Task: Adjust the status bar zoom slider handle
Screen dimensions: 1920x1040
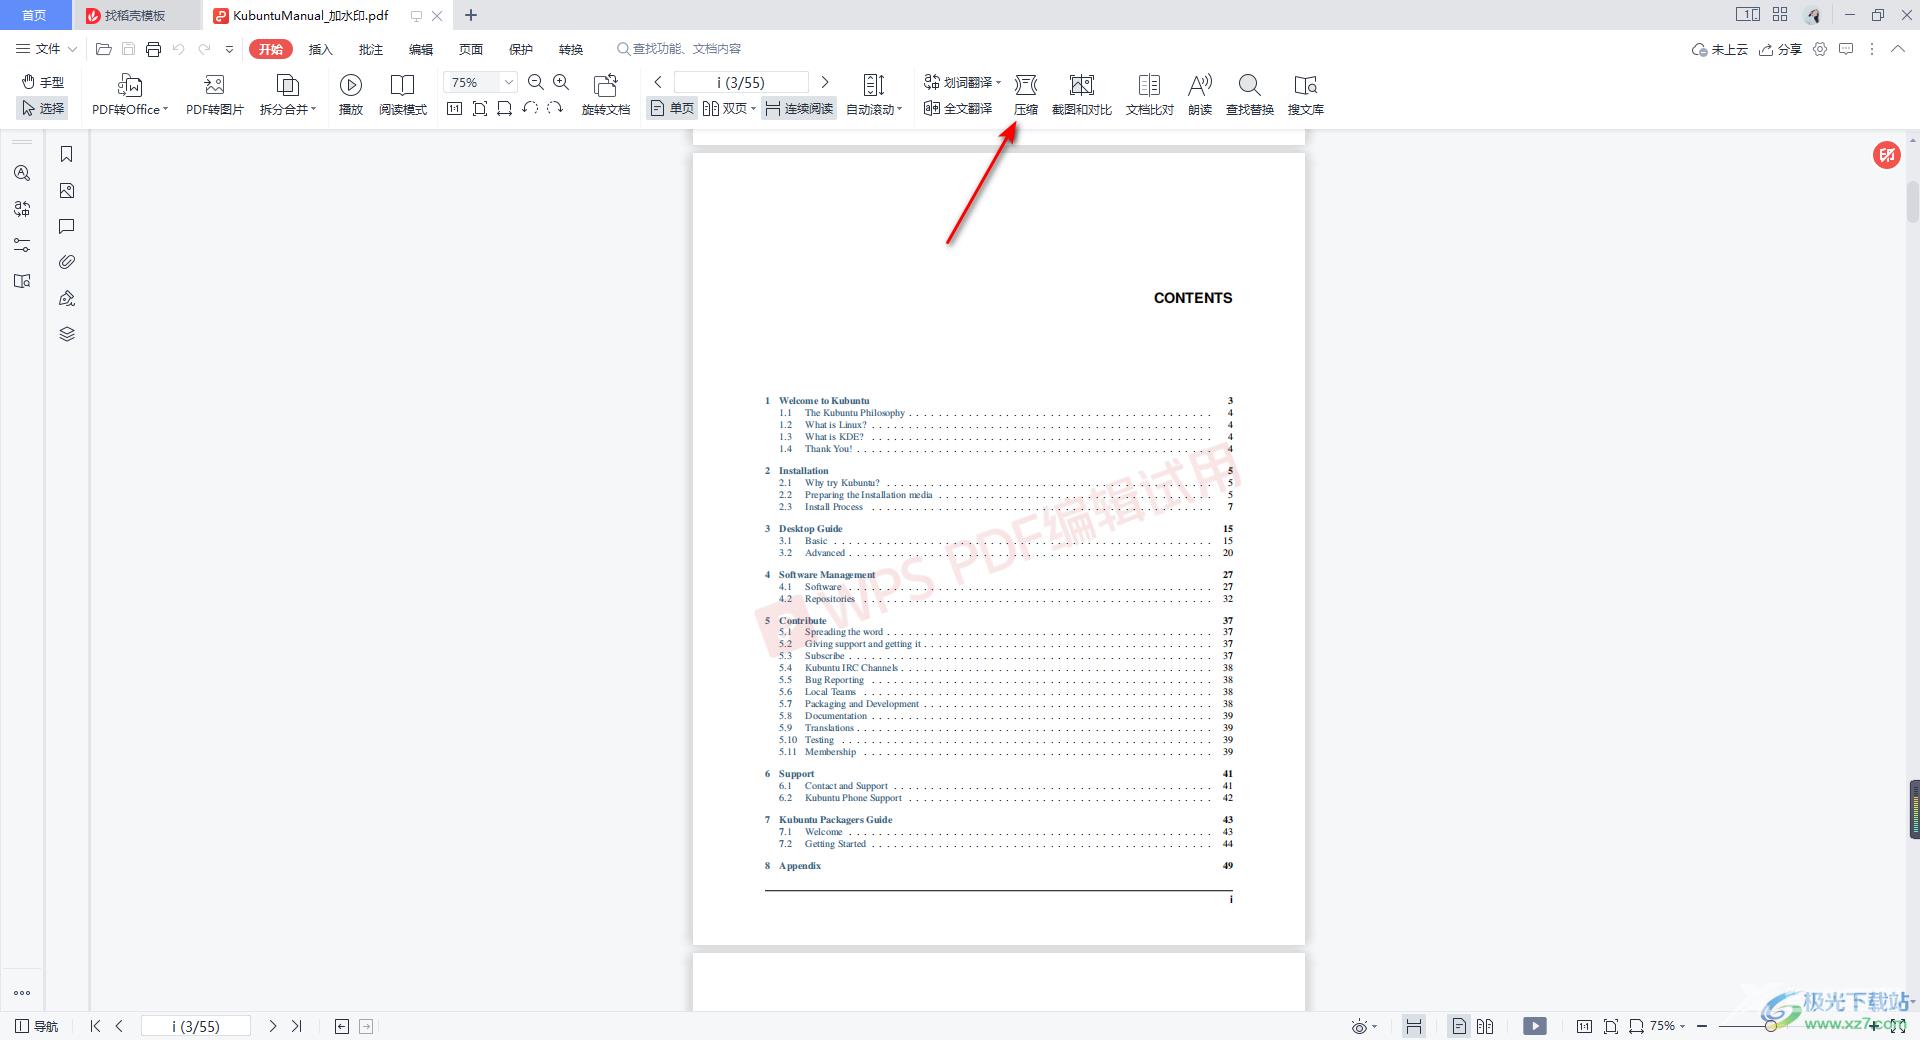Action: [x=1770, y=1026]
